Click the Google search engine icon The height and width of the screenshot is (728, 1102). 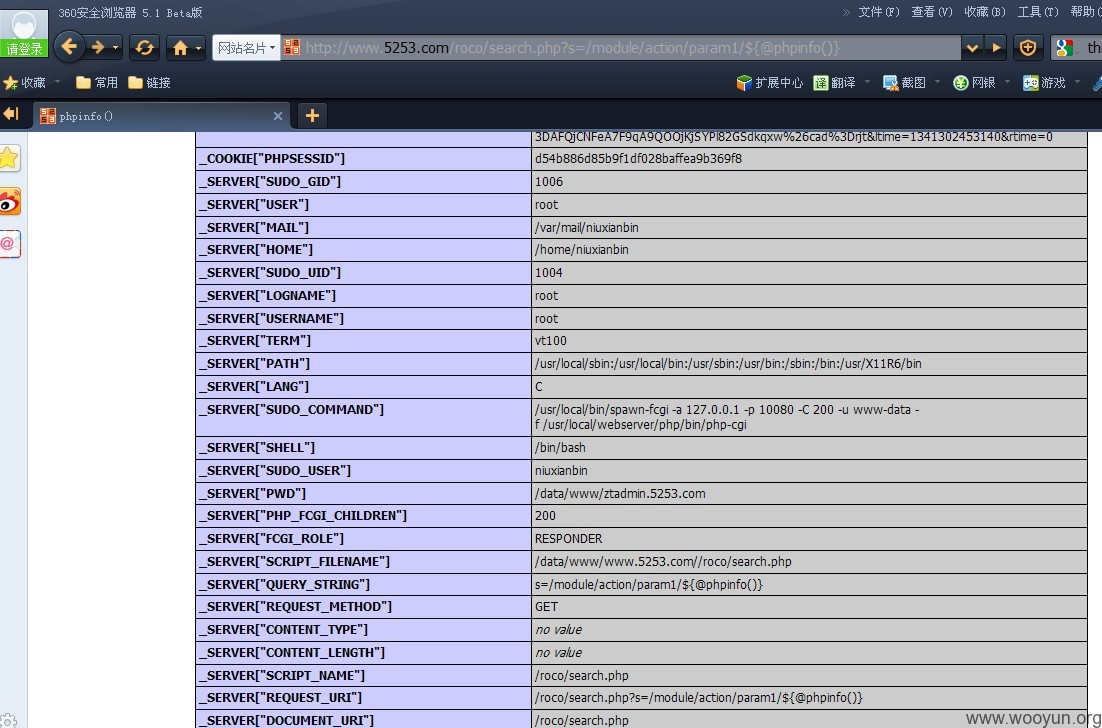(1065, 48)
